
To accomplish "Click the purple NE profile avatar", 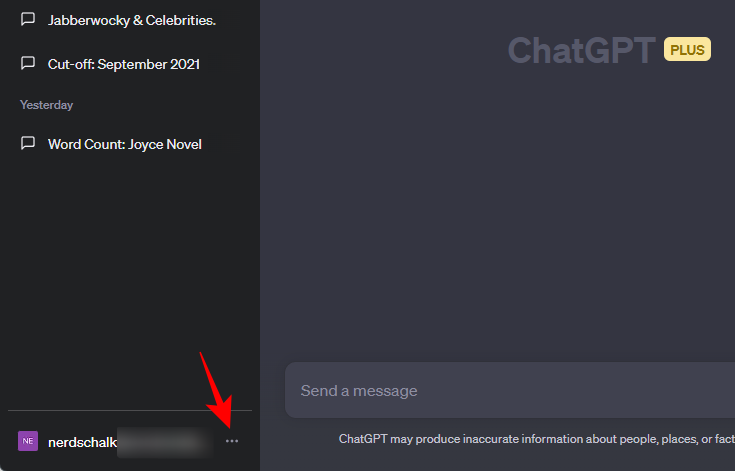I will pos(28,441).
